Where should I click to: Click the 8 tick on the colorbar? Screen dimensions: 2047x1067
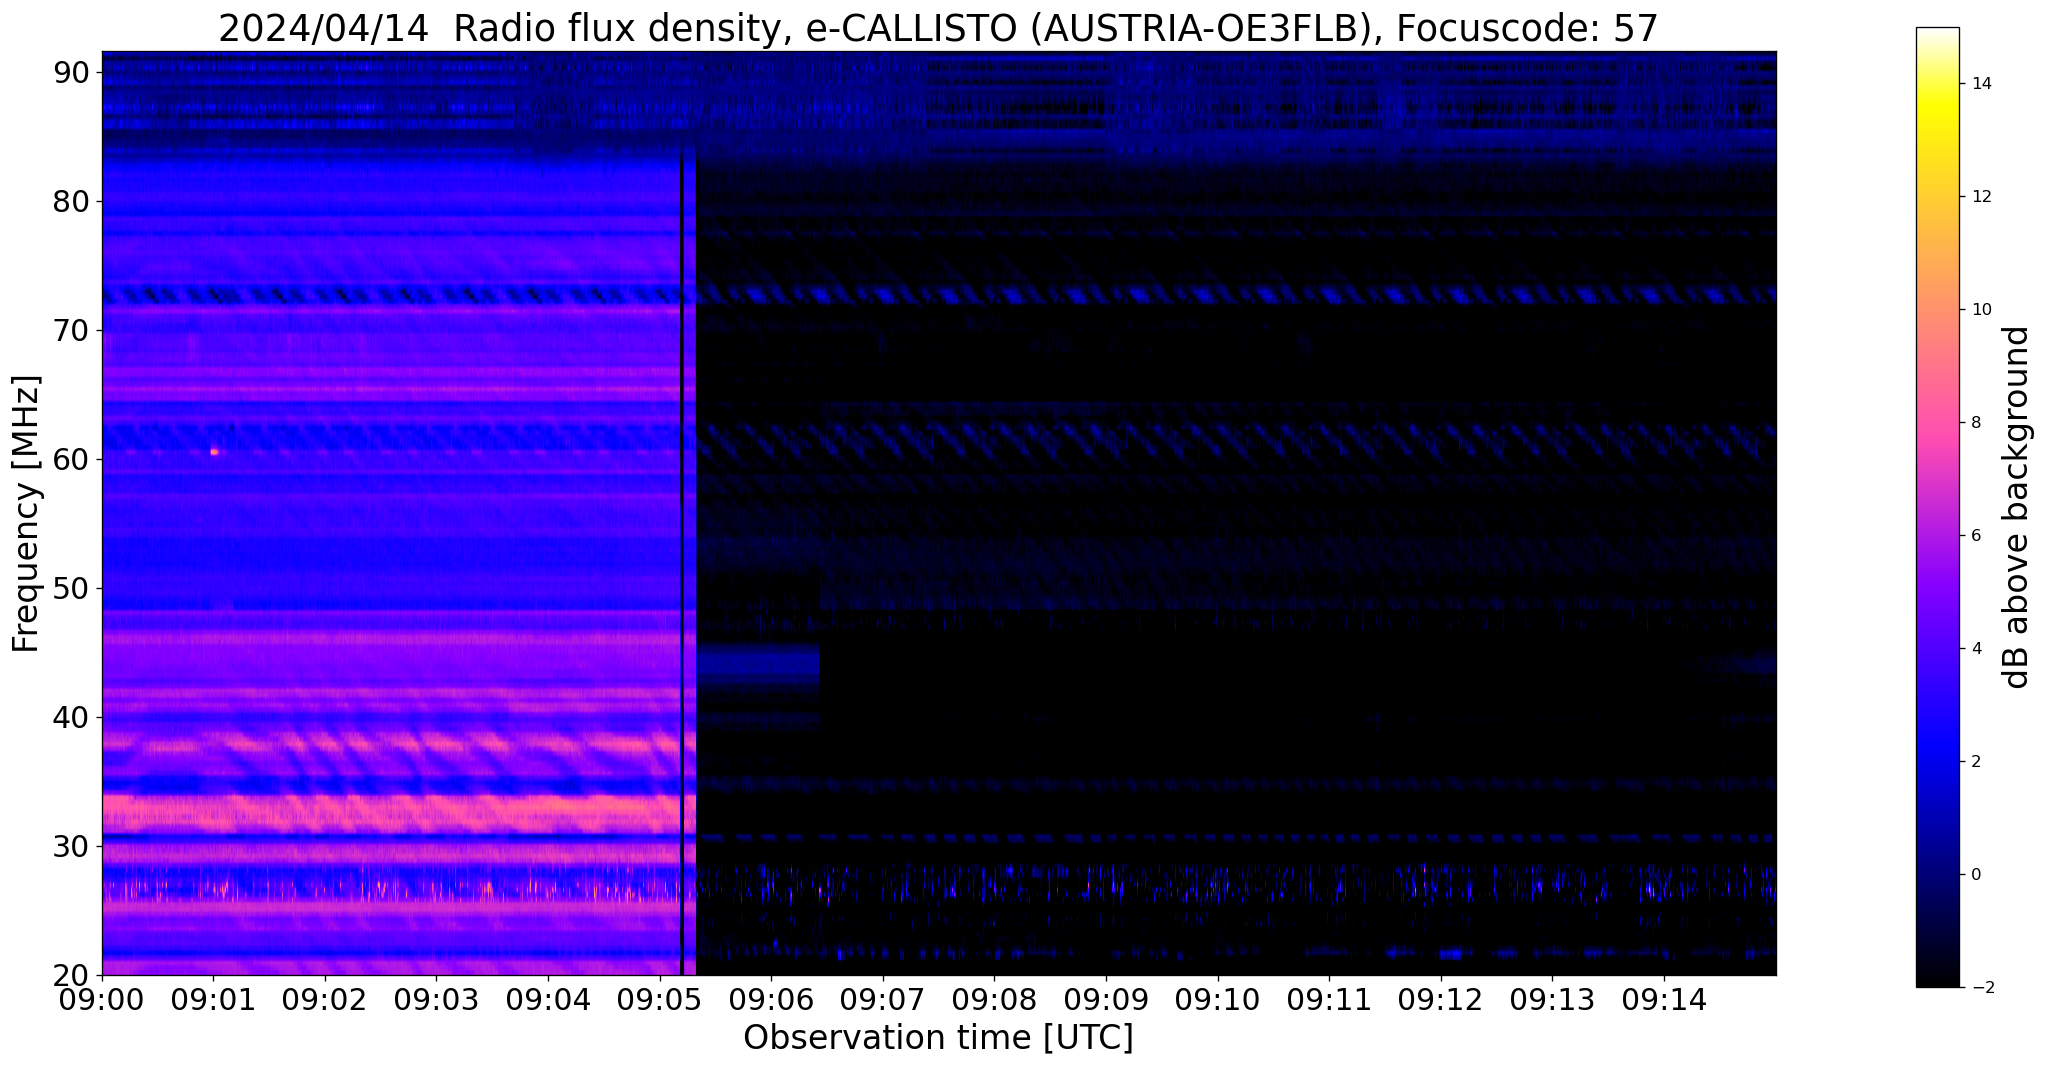(1975, 423)
